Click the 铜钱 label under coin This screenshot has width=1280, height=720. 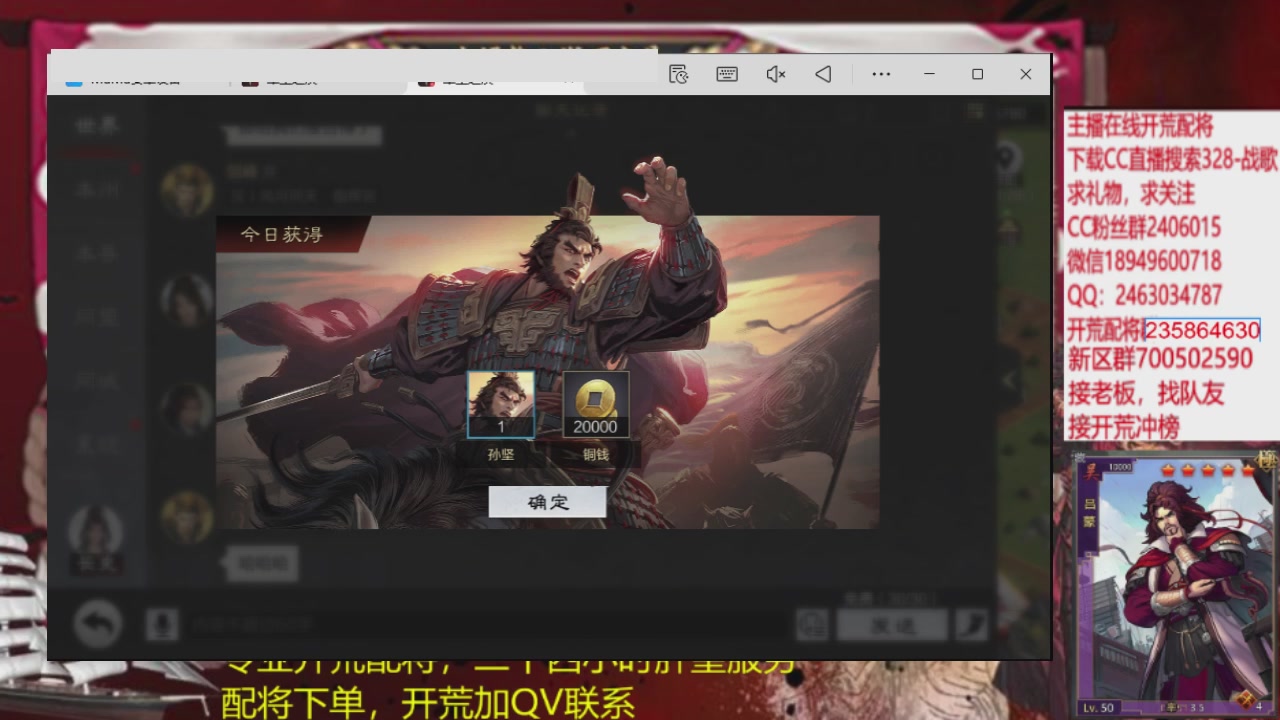[x=596, y=455]
